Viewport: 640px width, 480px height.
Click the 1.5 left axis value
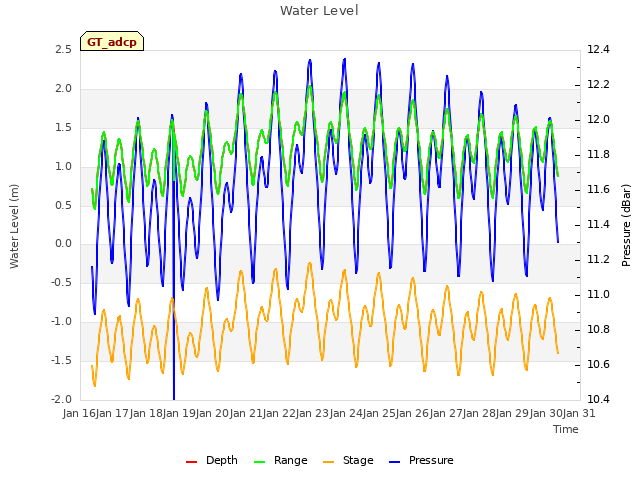tap(63, 127)
